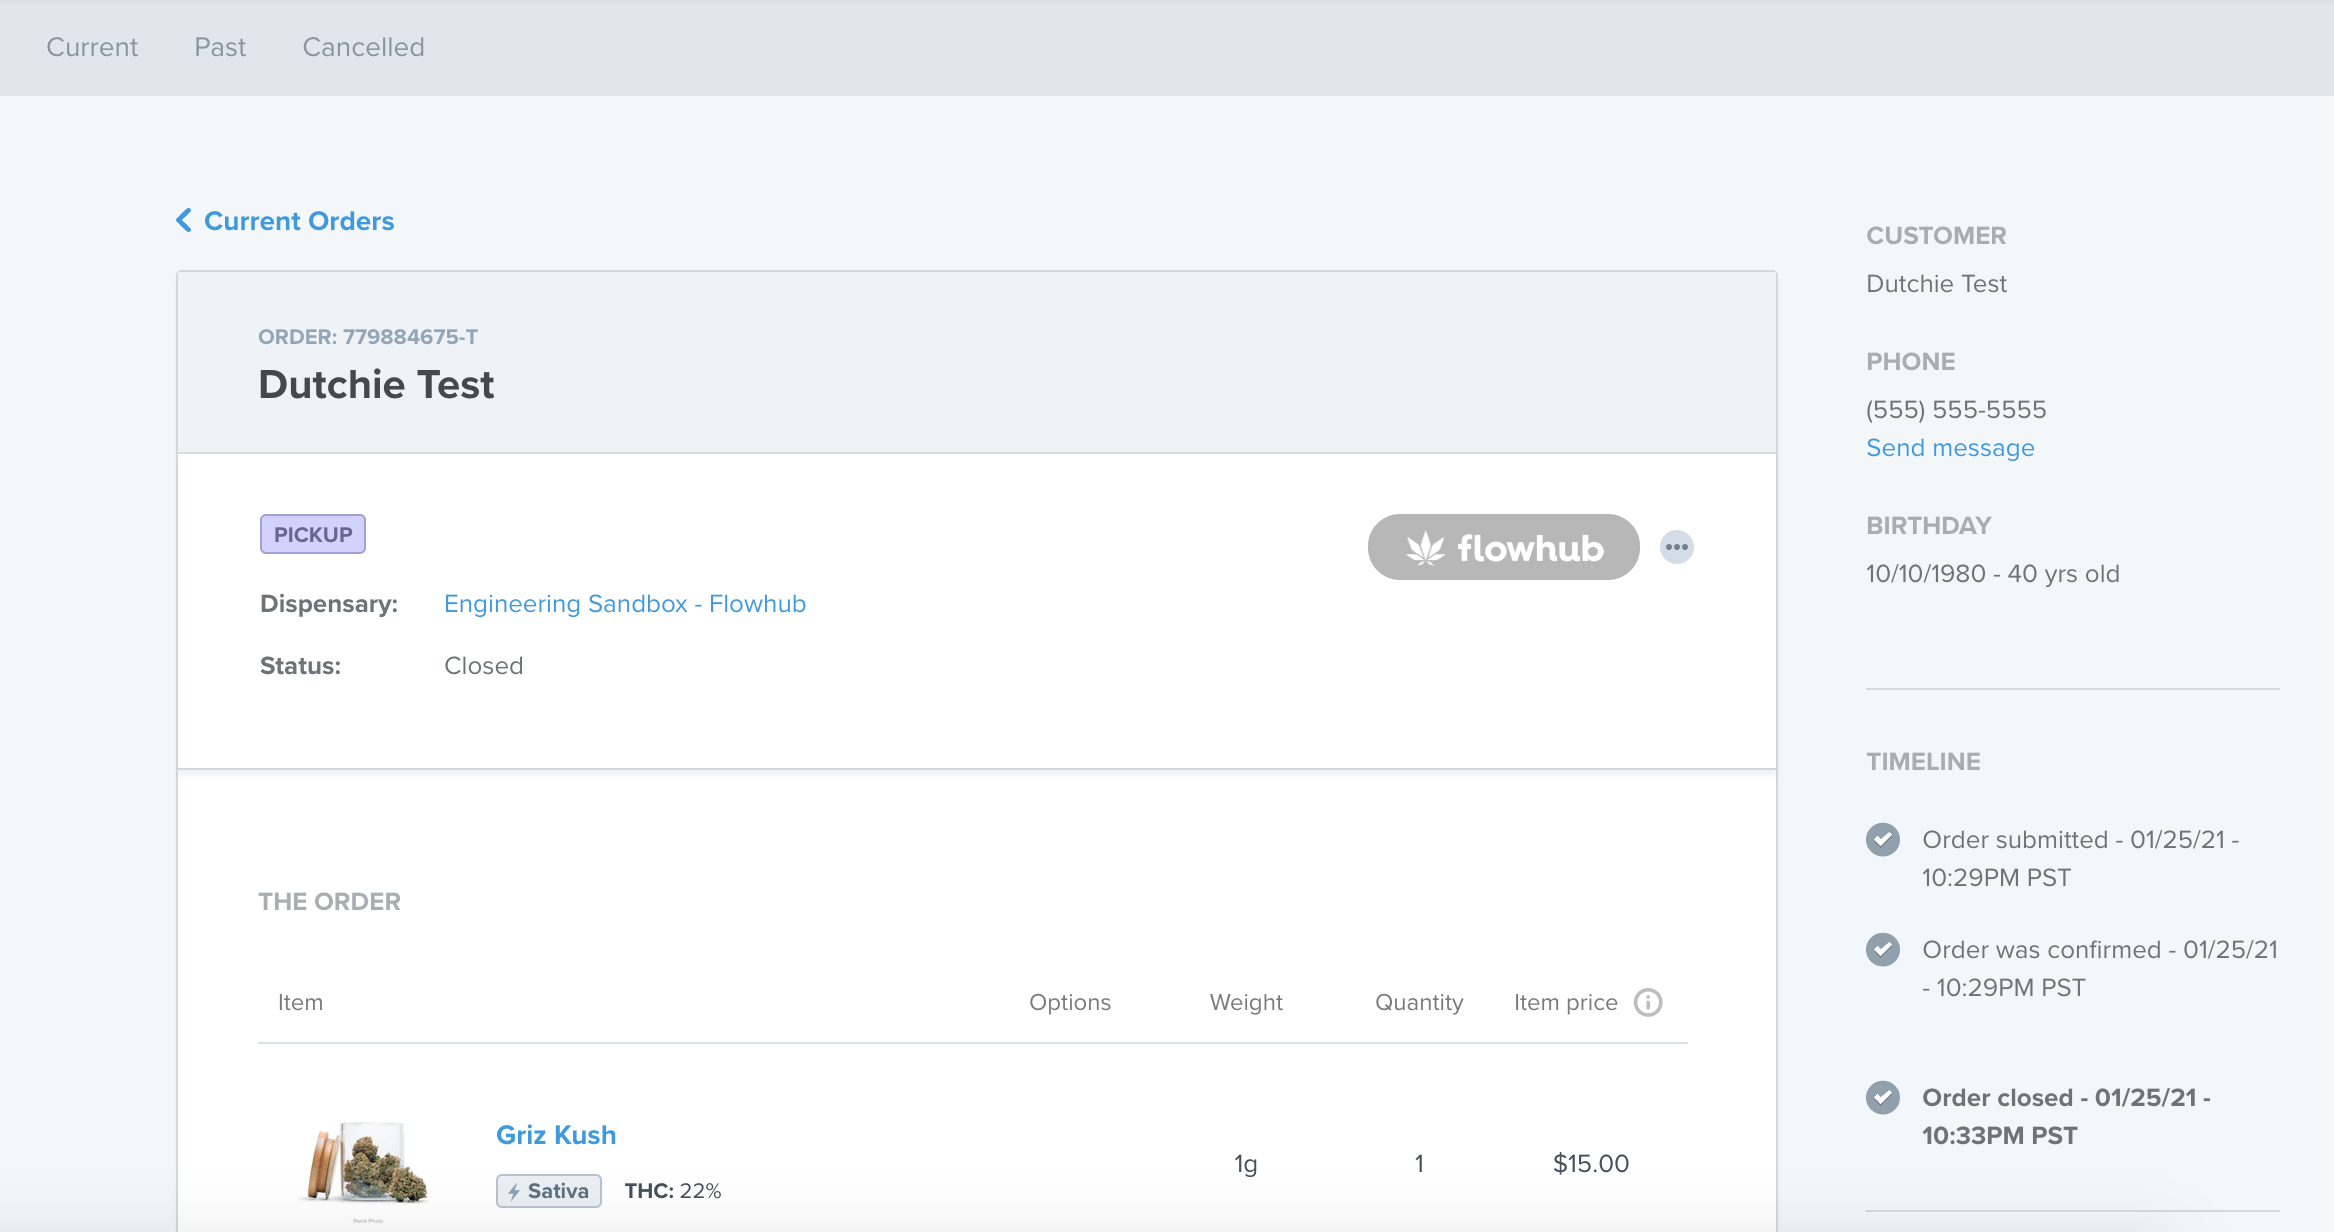The image size is (2334, 1232).
Task: Click the flowhub leaf logo button
Action: (1503, 547)
